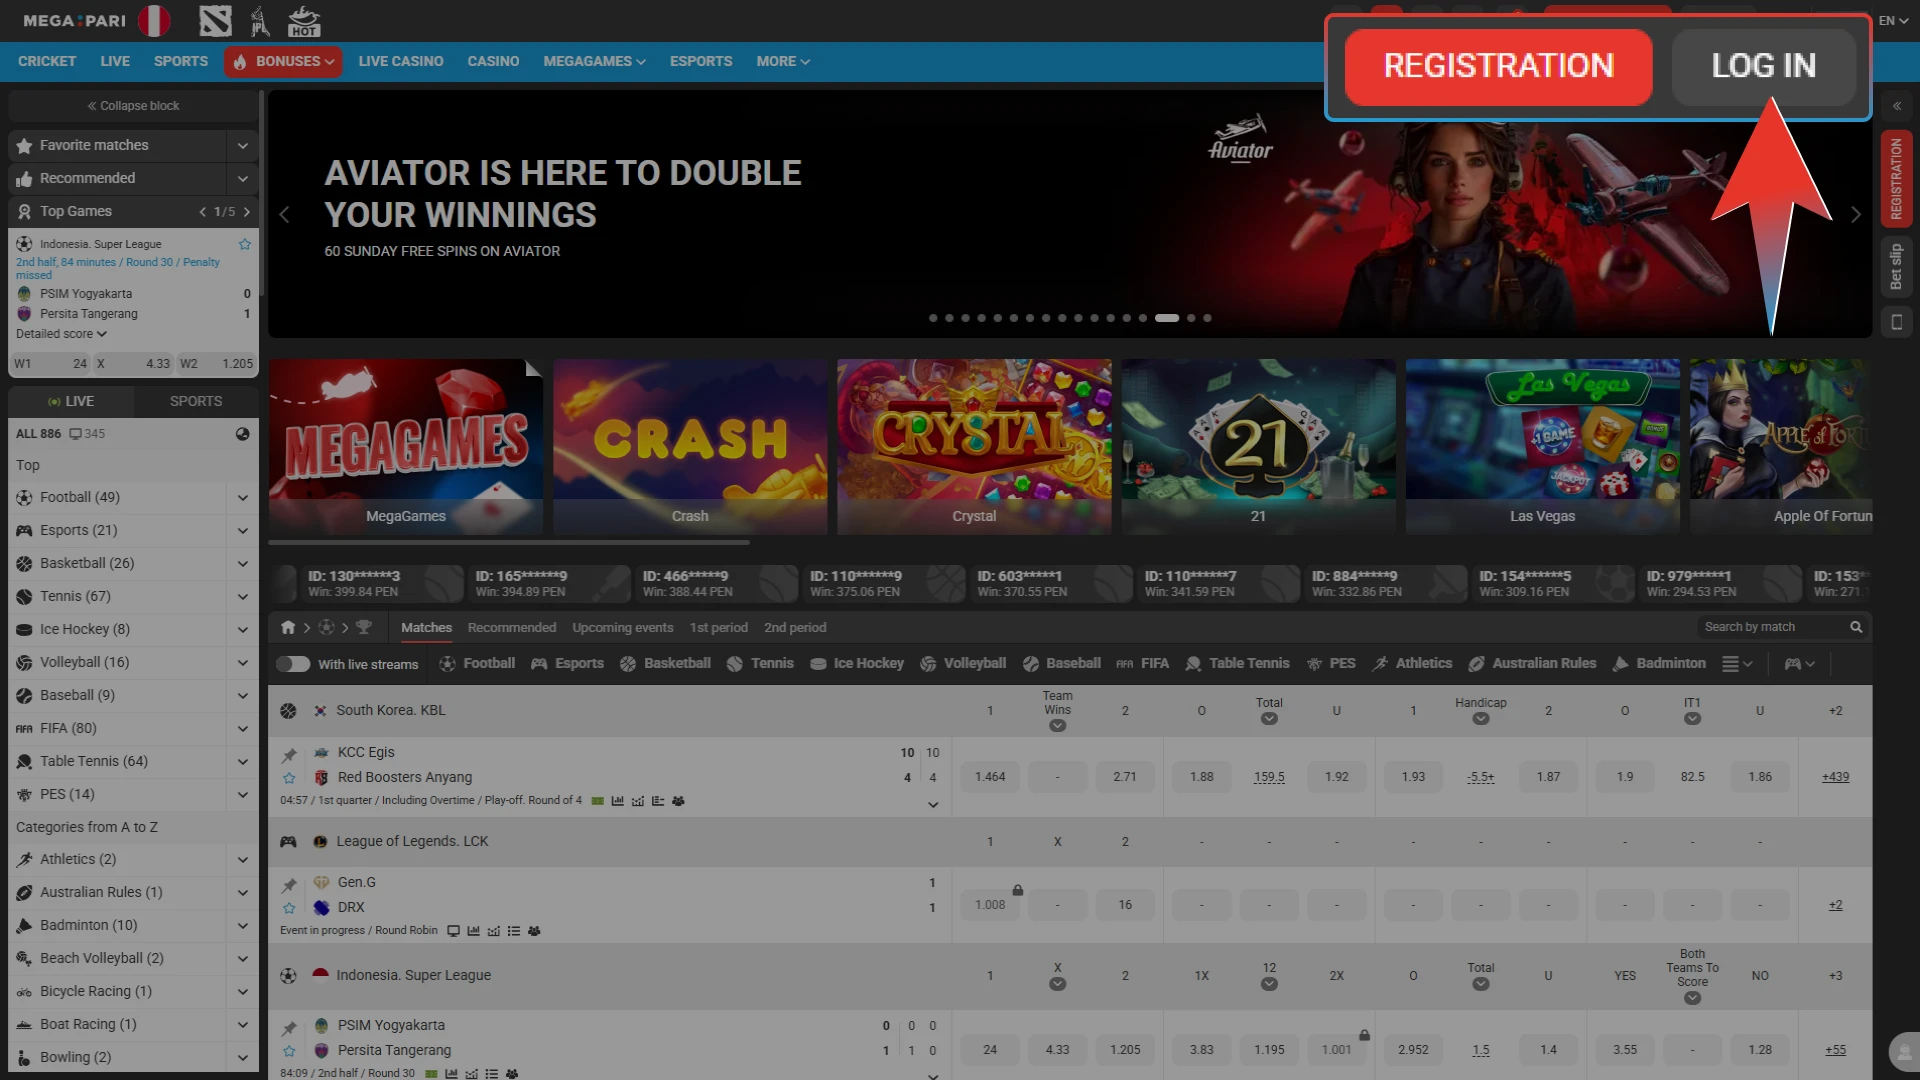
Task: Select the Upcoming events tab
Action: click(x=623, y=628)
